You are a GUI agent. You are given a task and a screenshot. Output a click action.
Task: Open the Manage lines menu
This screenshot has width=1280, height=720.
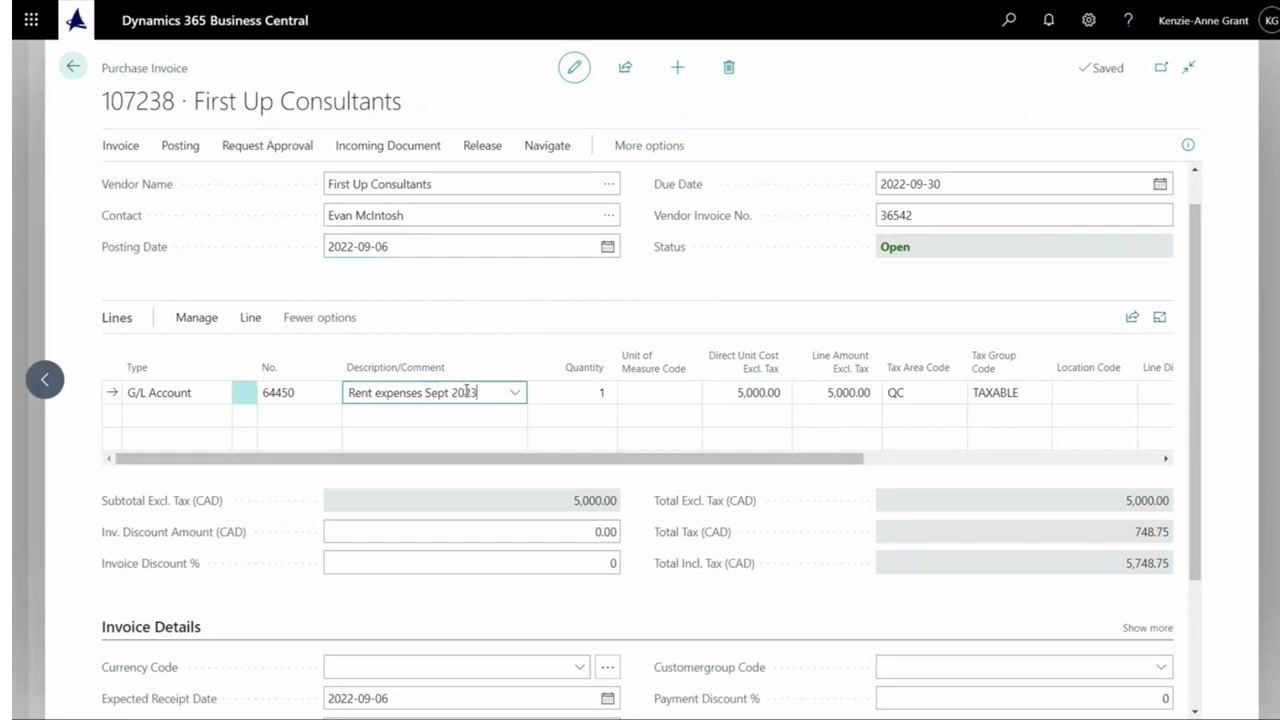point(196,317)
